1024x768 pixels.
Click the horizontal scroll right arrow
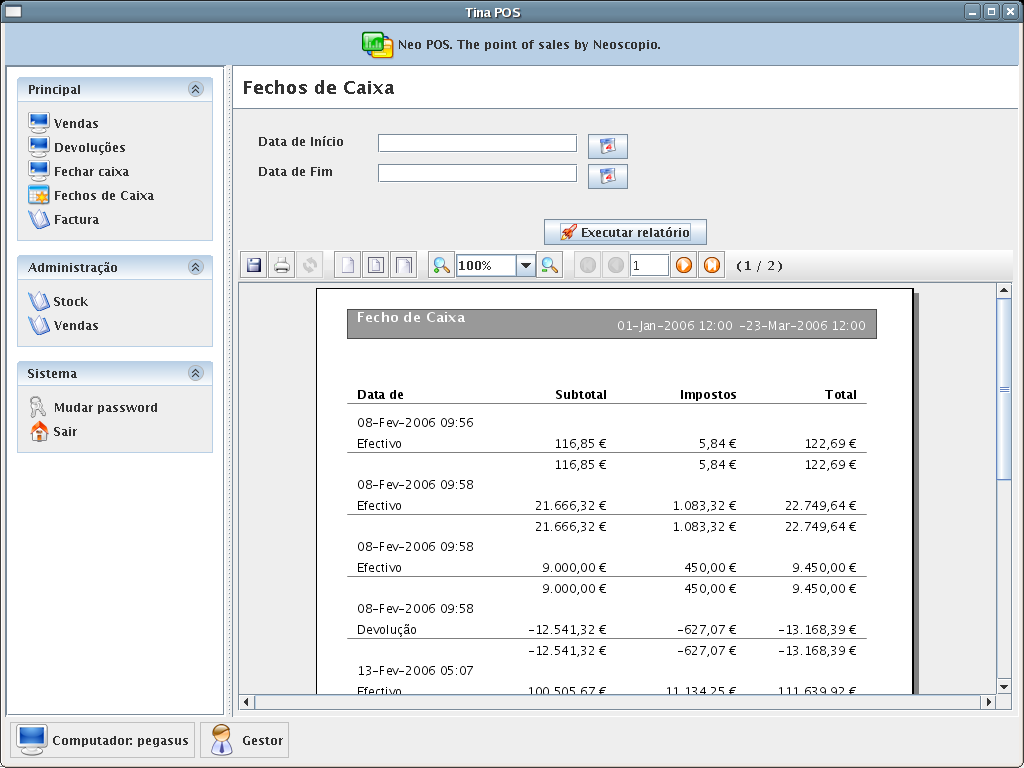point(989,702)
